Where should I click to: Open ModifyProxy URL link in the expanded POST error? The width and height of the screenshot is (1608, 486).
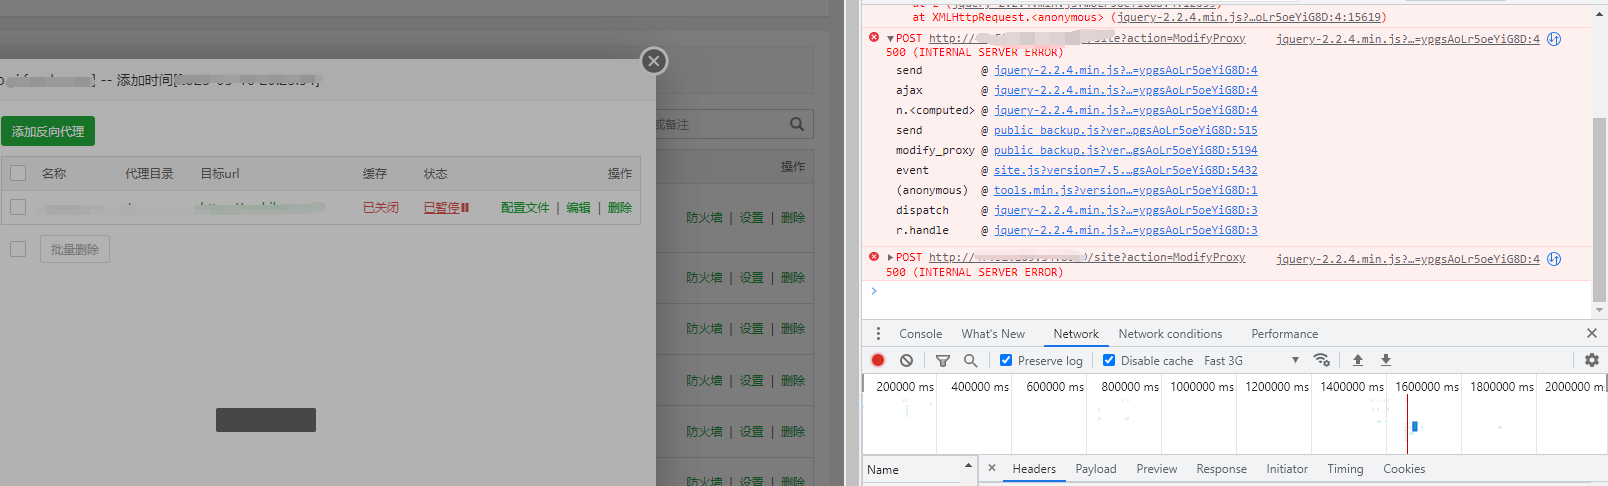[x=1087, y=38]
